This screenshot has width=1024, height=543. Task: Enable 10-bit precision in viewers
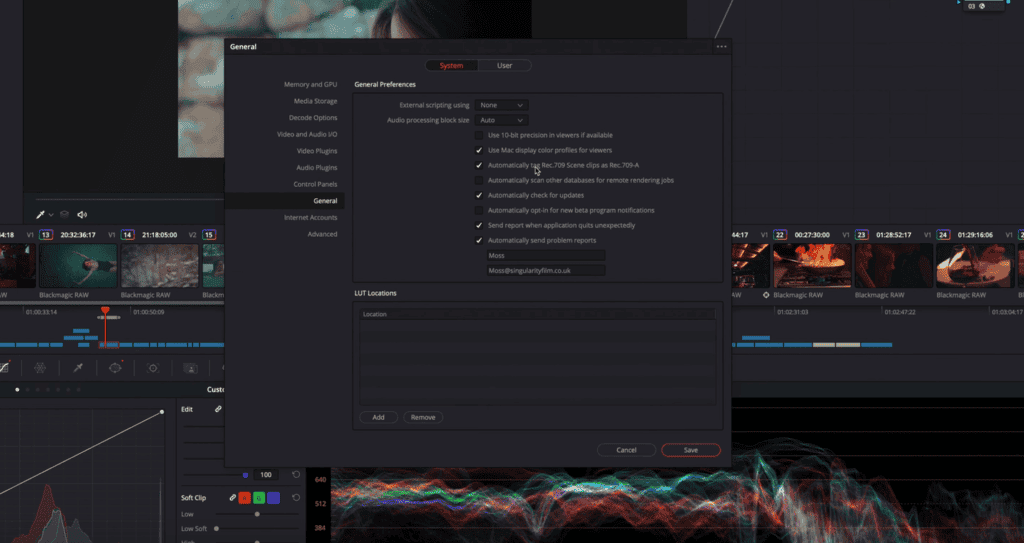pos(479,135)
